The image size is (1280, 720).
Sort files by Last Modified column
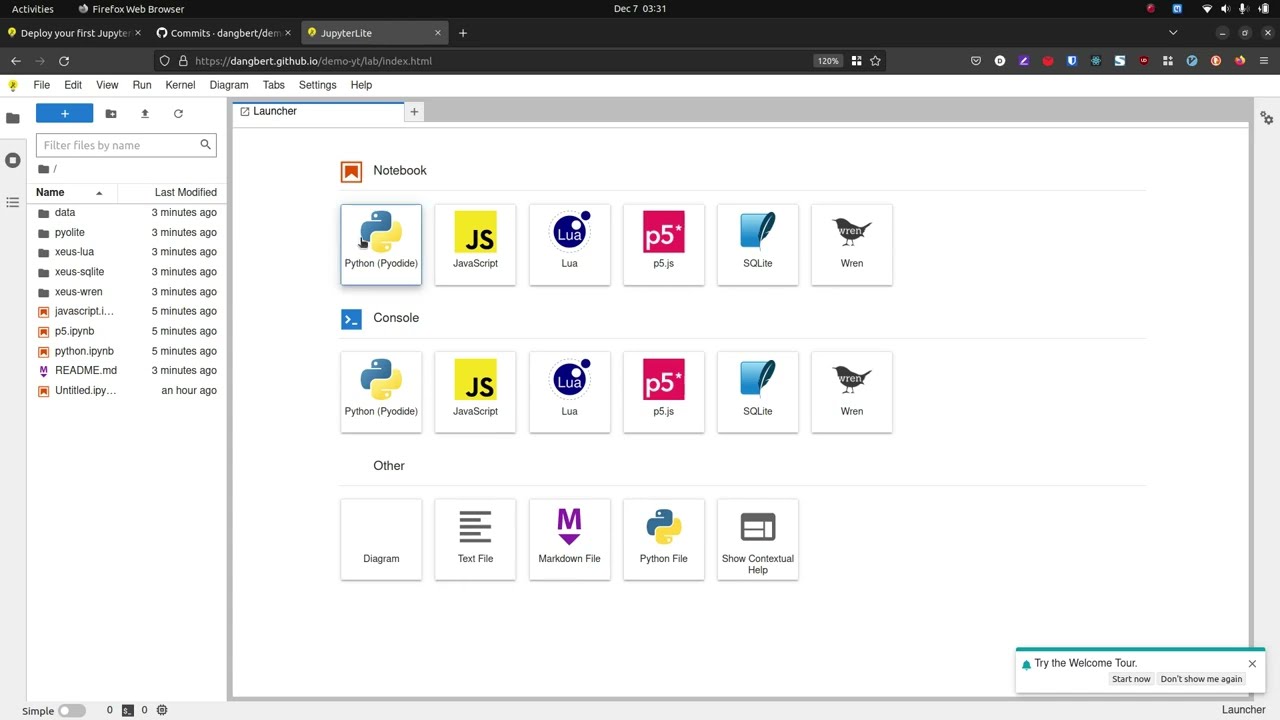[x=172, y=192]
